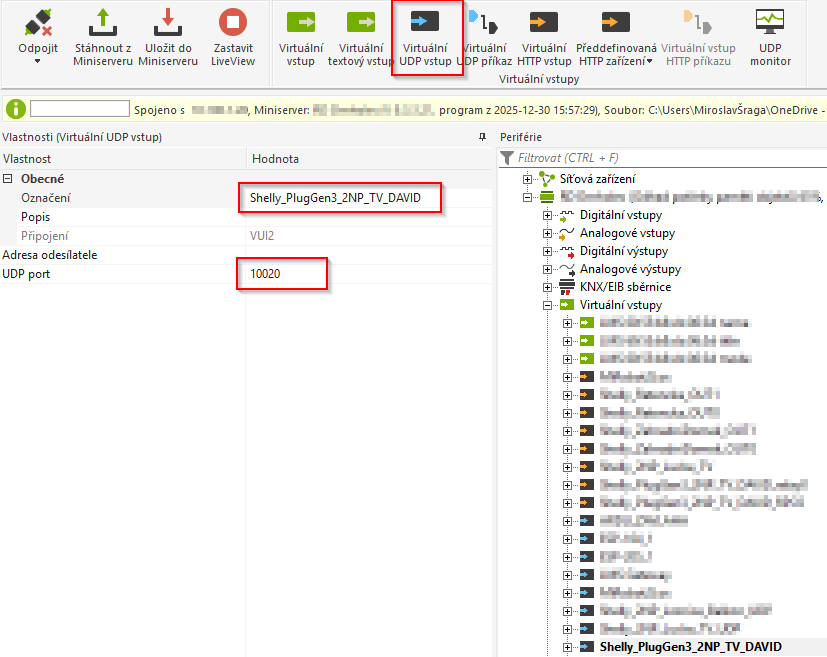Add a Virtuální vstup input
The image size is (827, 657).
tap(300, 23)
